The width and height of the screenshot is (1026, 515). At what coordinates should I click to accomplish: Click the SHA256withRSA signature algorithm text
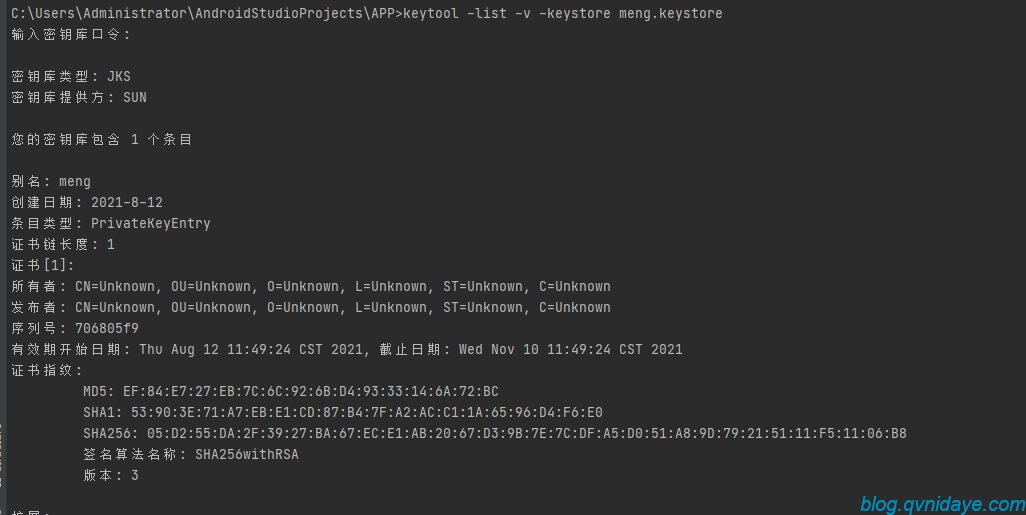pos(247,454)
